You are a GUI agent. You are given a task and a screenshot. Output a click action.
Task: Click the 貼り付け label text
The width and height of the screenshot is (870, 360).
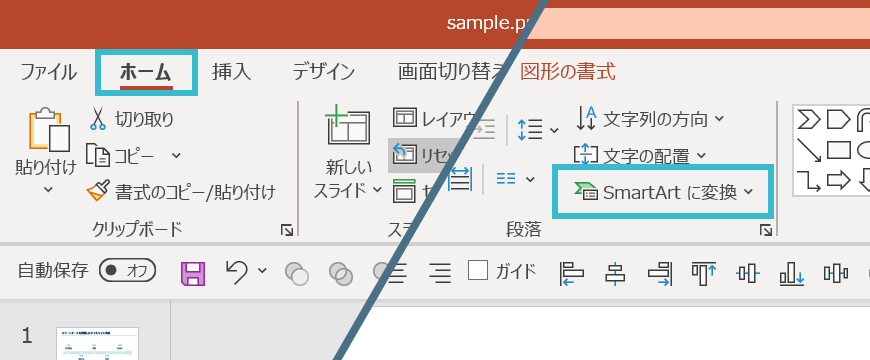45,167
